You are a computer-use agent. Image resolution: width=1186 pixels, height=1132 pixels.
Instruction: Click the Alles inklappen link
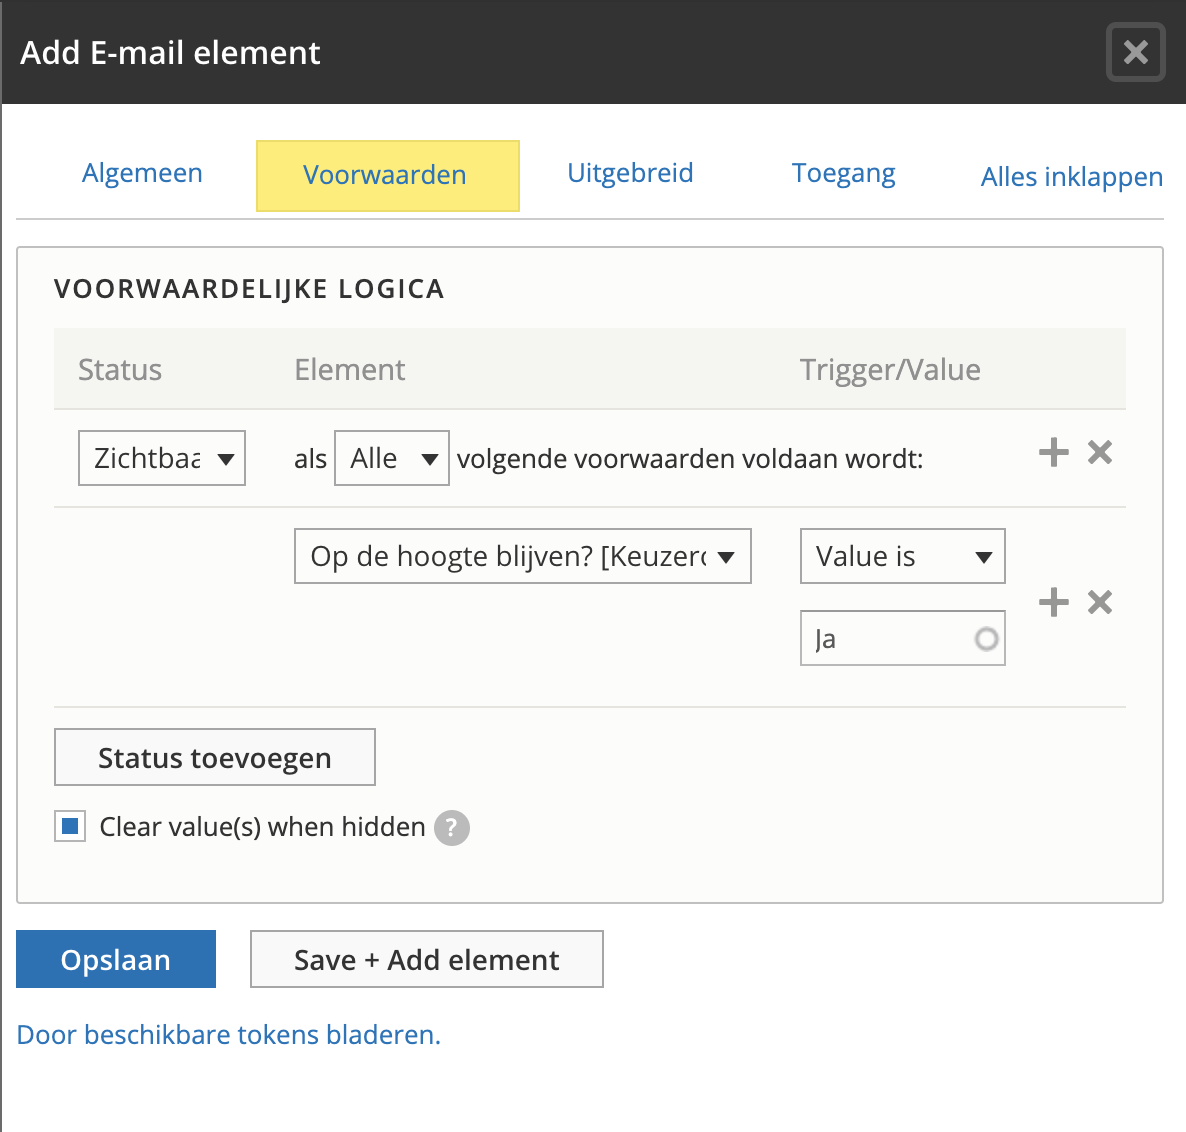pyautogui.click(x=1071, y=177)
